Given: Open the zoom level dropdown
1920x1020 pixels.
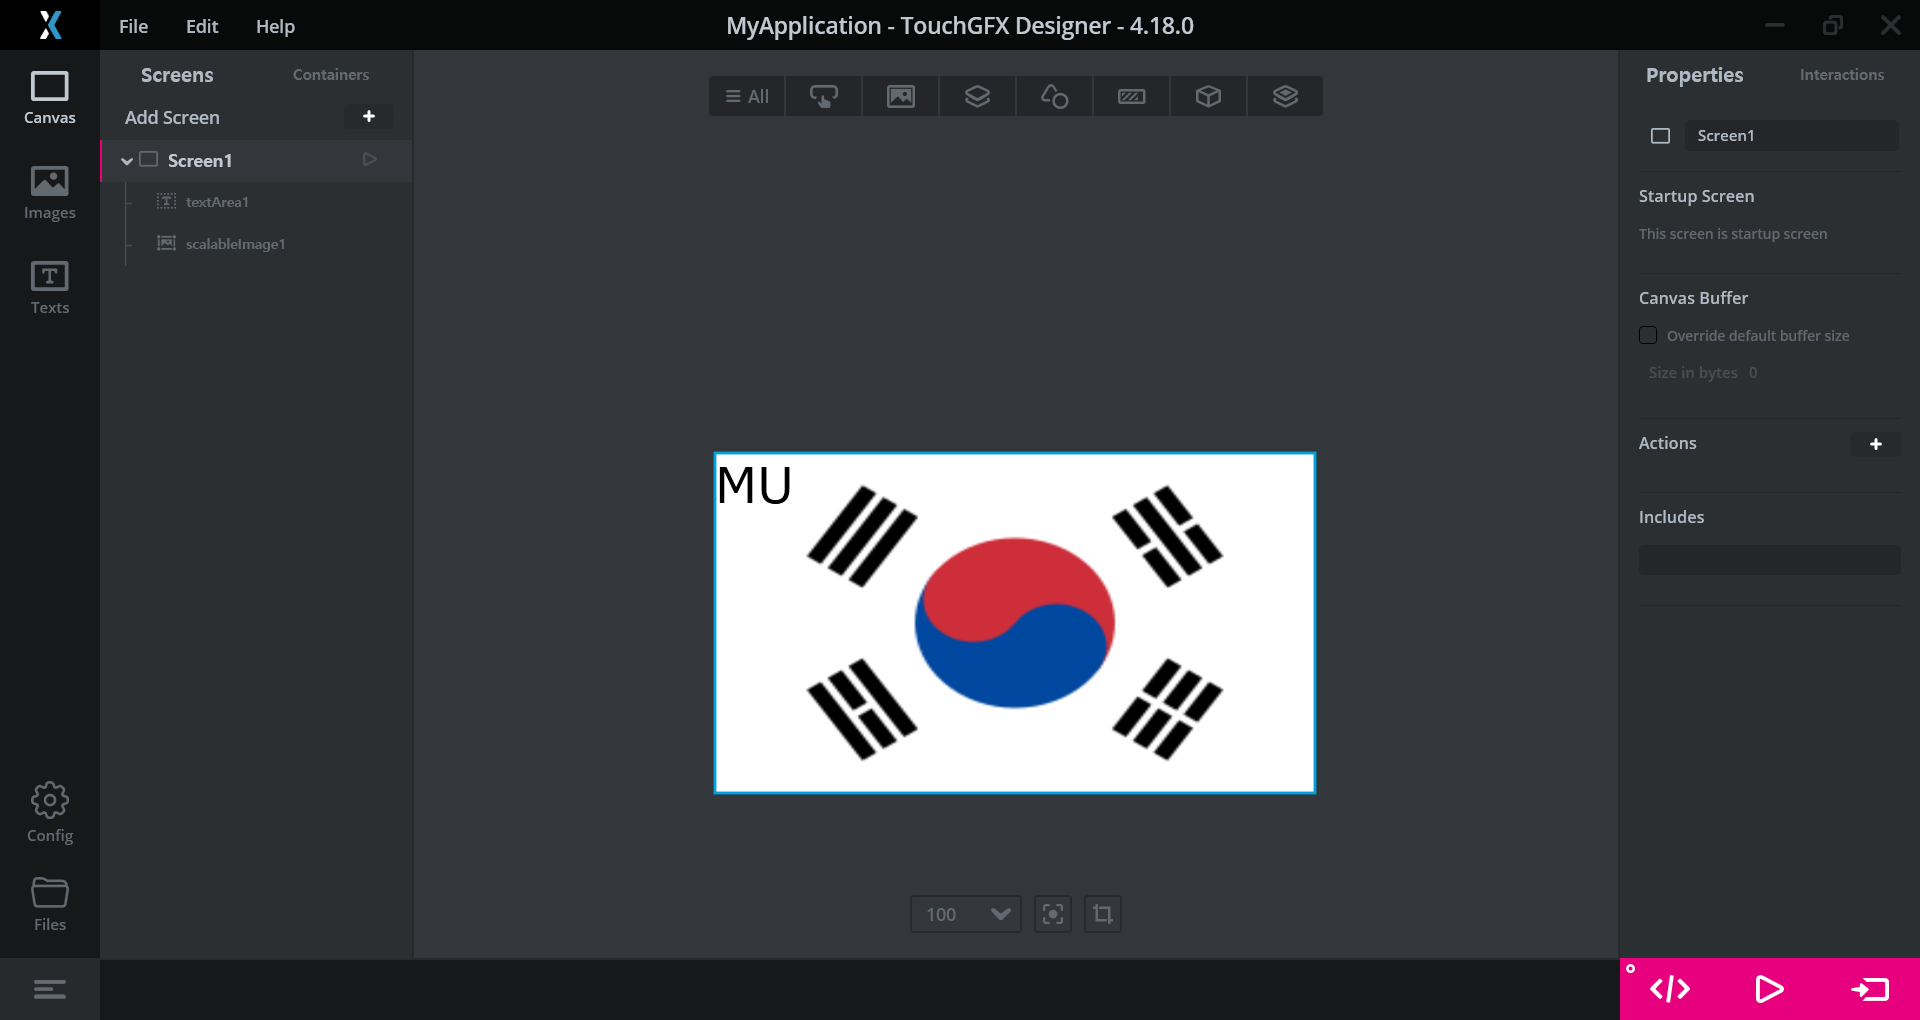Looking at the screenshot, I should point(966,914).
